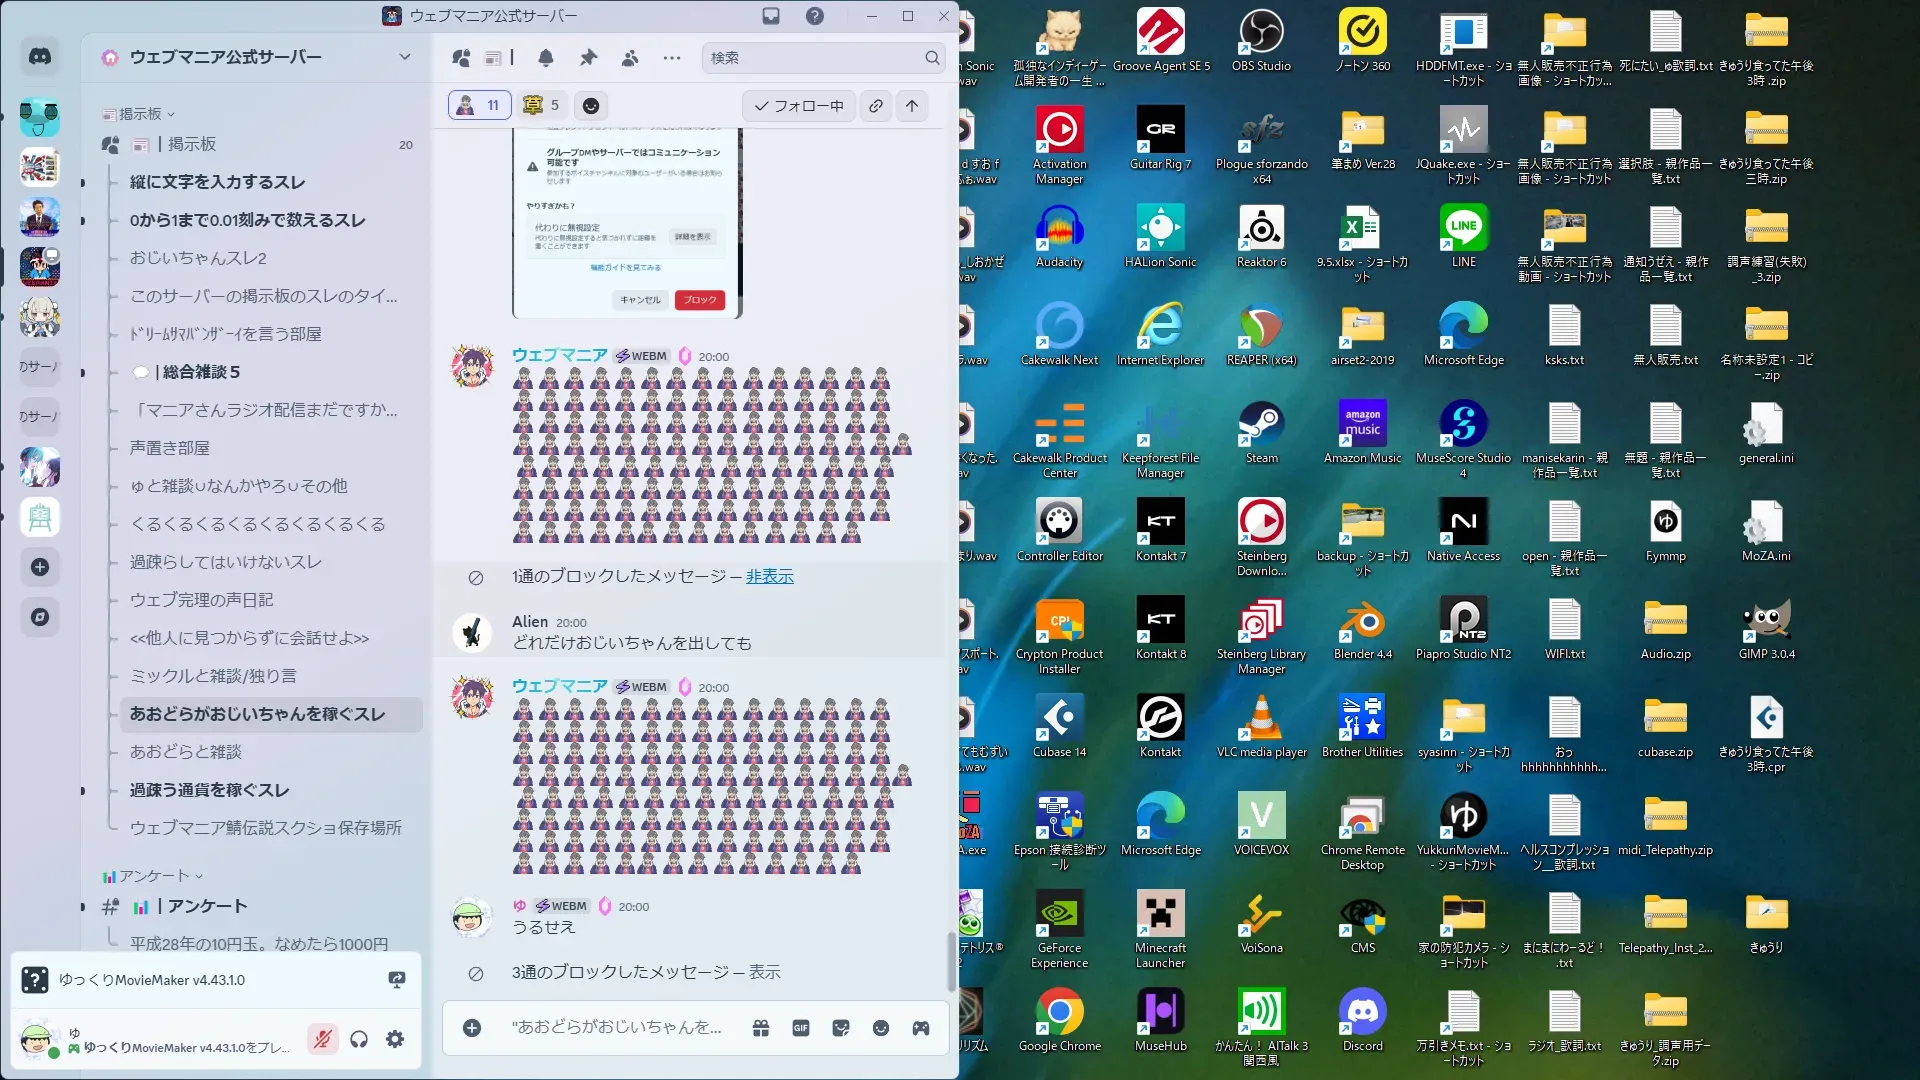This screenshot has width=1920, height=1080.
Task: Open Discord home via logo icon
Action: (40, 57)
